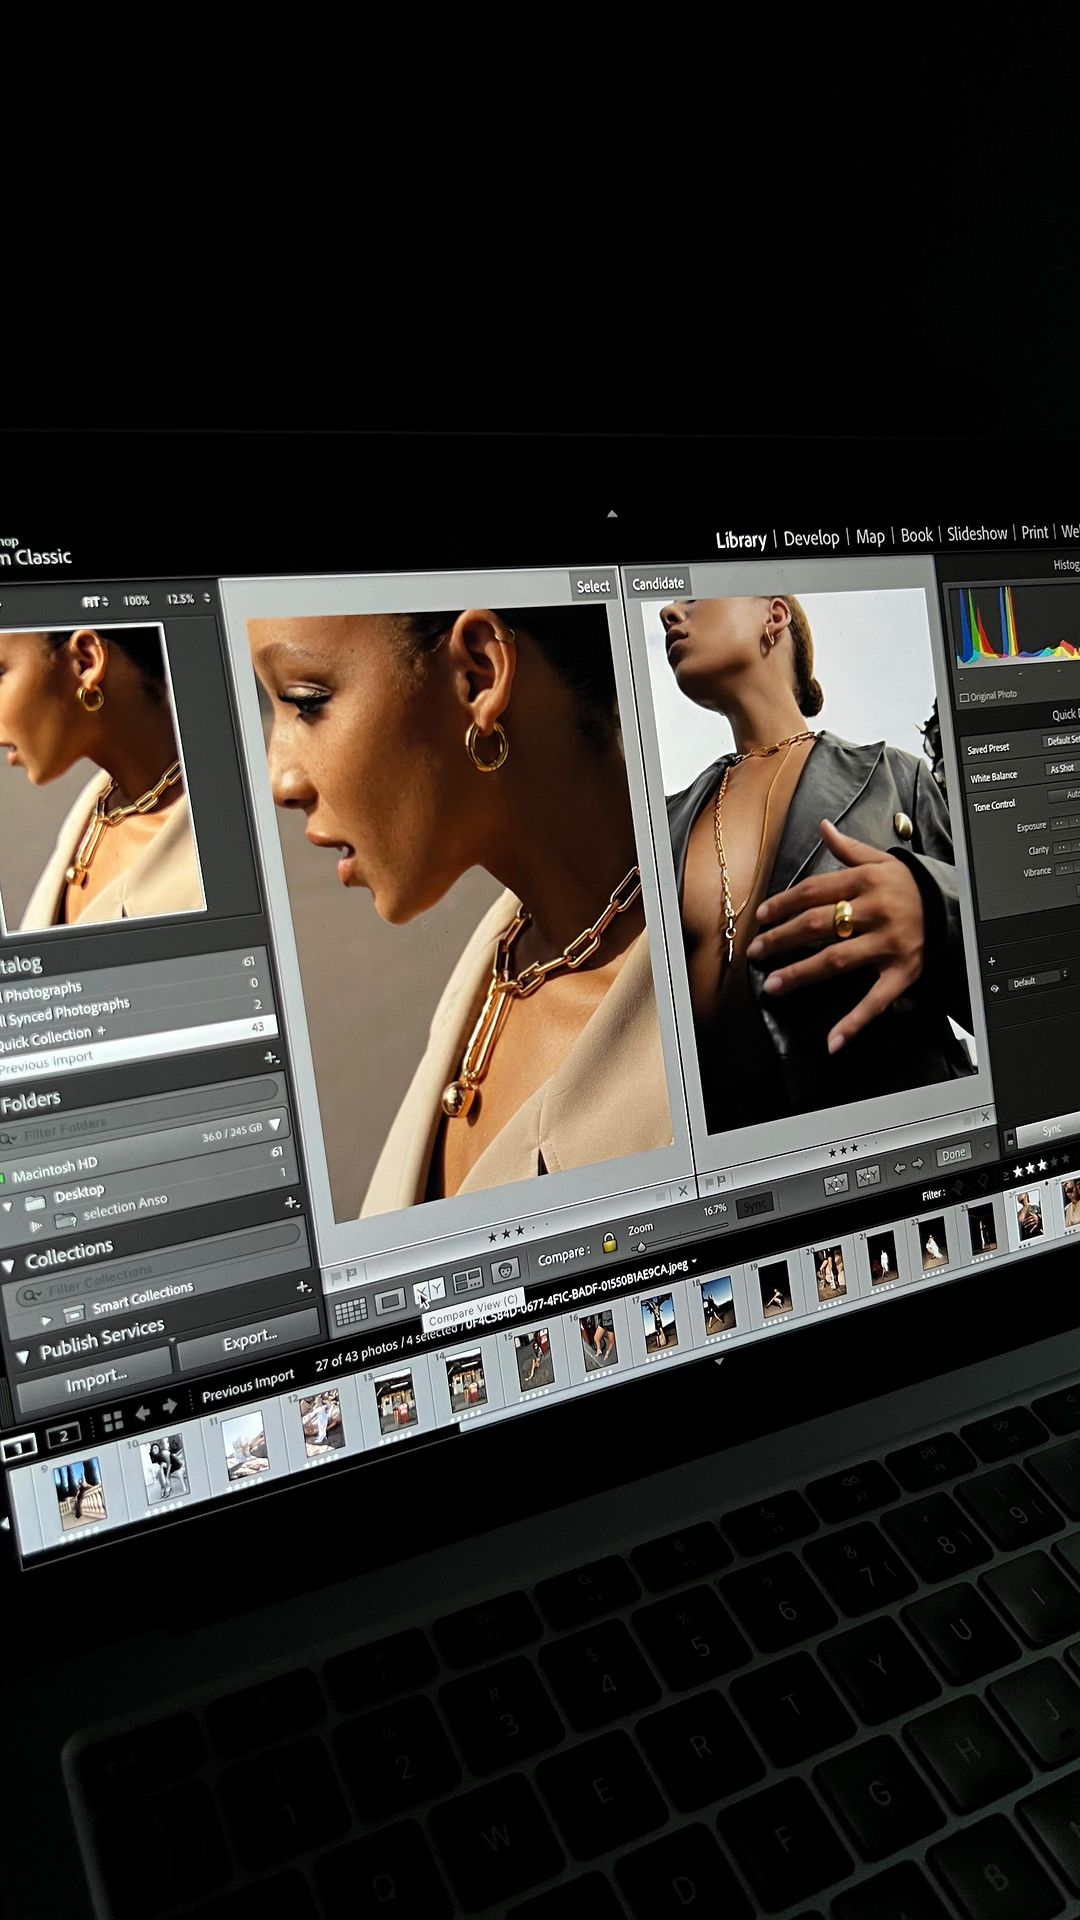Screen dimensions: 1080x1920
Task: Collapse the Collections panel triangle
Action: pos(9,1265)
